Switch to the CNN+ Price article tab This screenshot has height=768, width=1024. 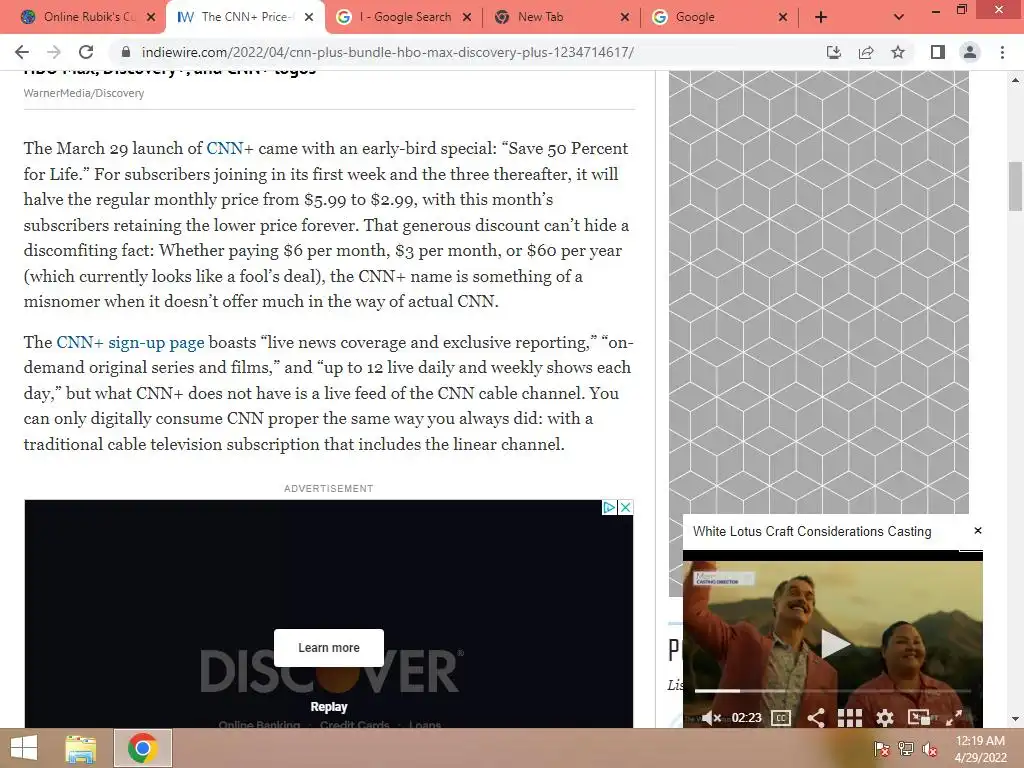tap(246, 17)
